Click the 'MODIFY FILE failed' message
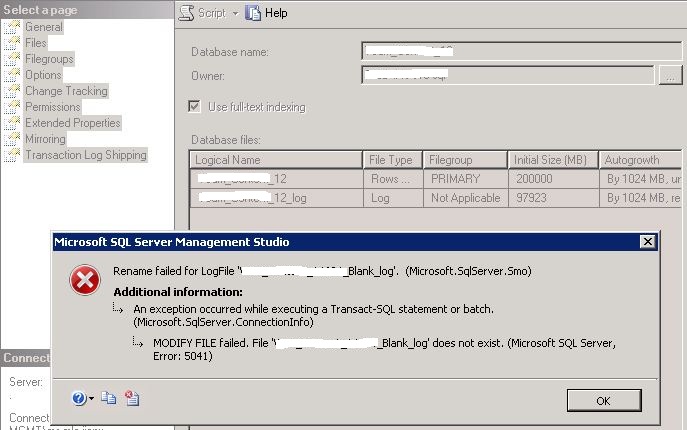 384,349
